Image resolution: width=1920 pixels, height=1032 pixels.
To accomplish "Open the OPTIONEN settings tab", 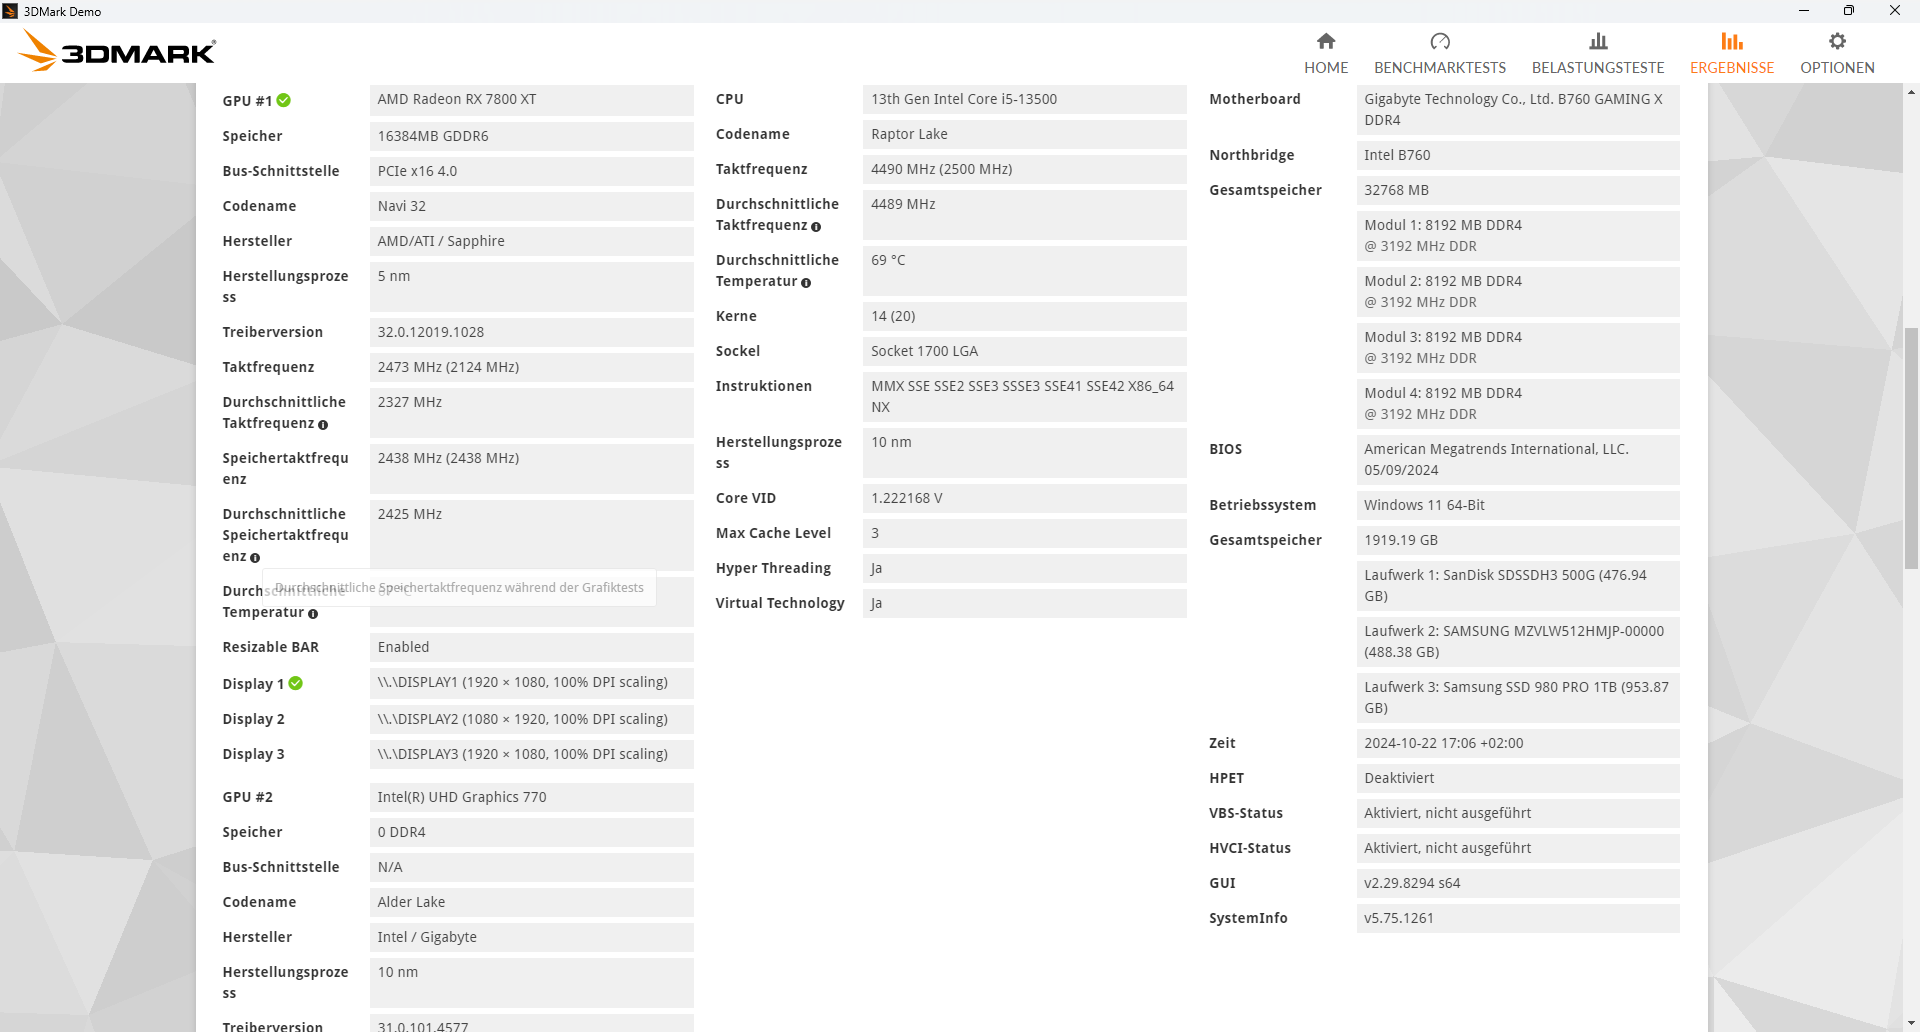I will 1837,53.
